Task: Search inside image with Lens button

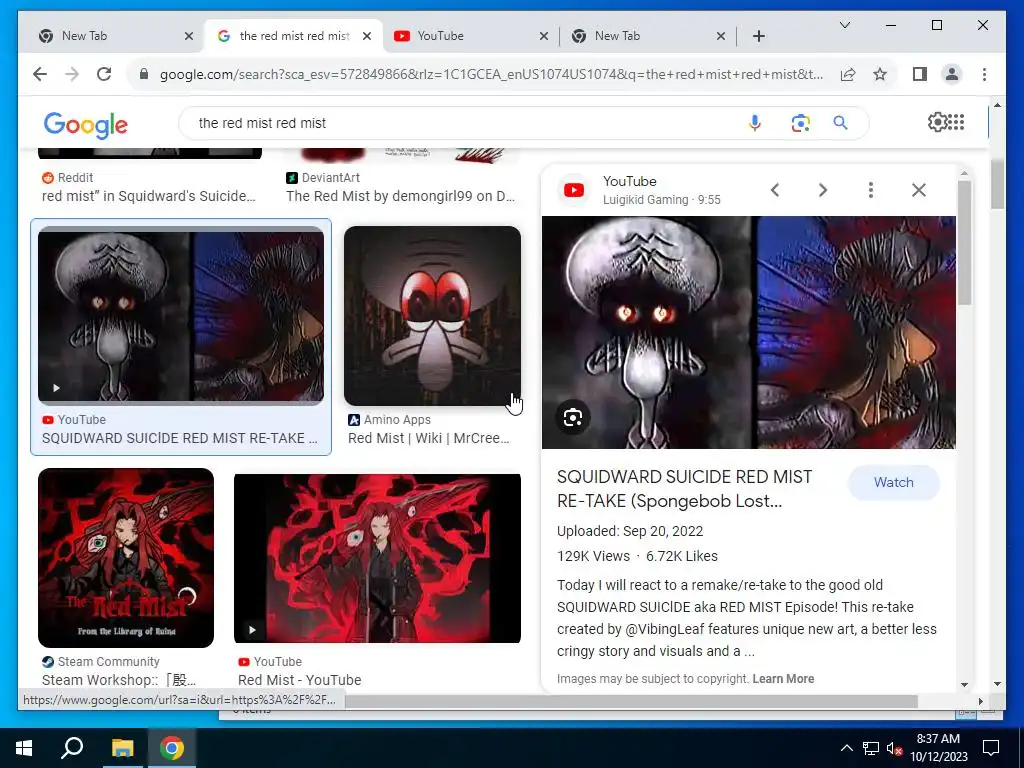Action: coord(573,417)
